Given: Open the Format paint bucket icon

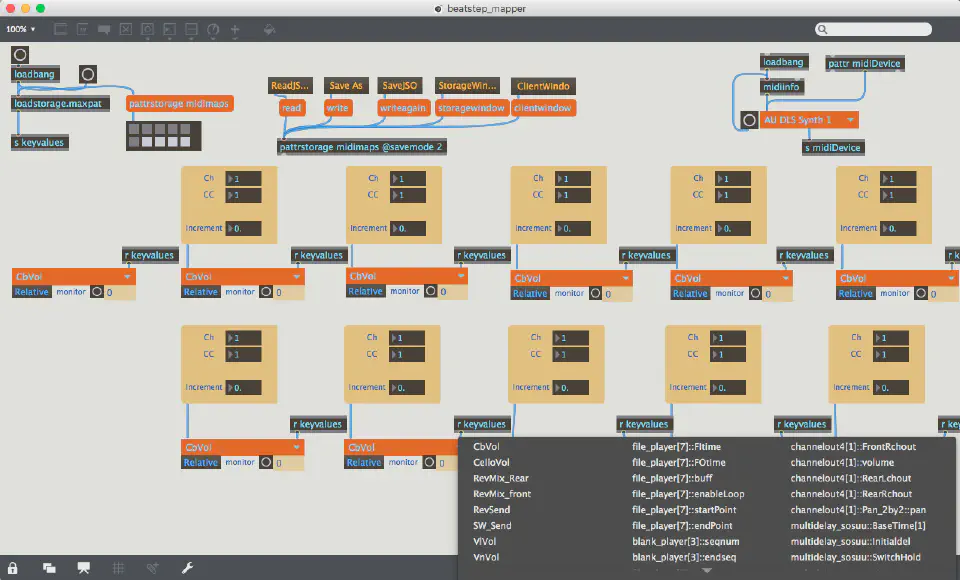Looking at the screenshot, I should tap(269, 29).
